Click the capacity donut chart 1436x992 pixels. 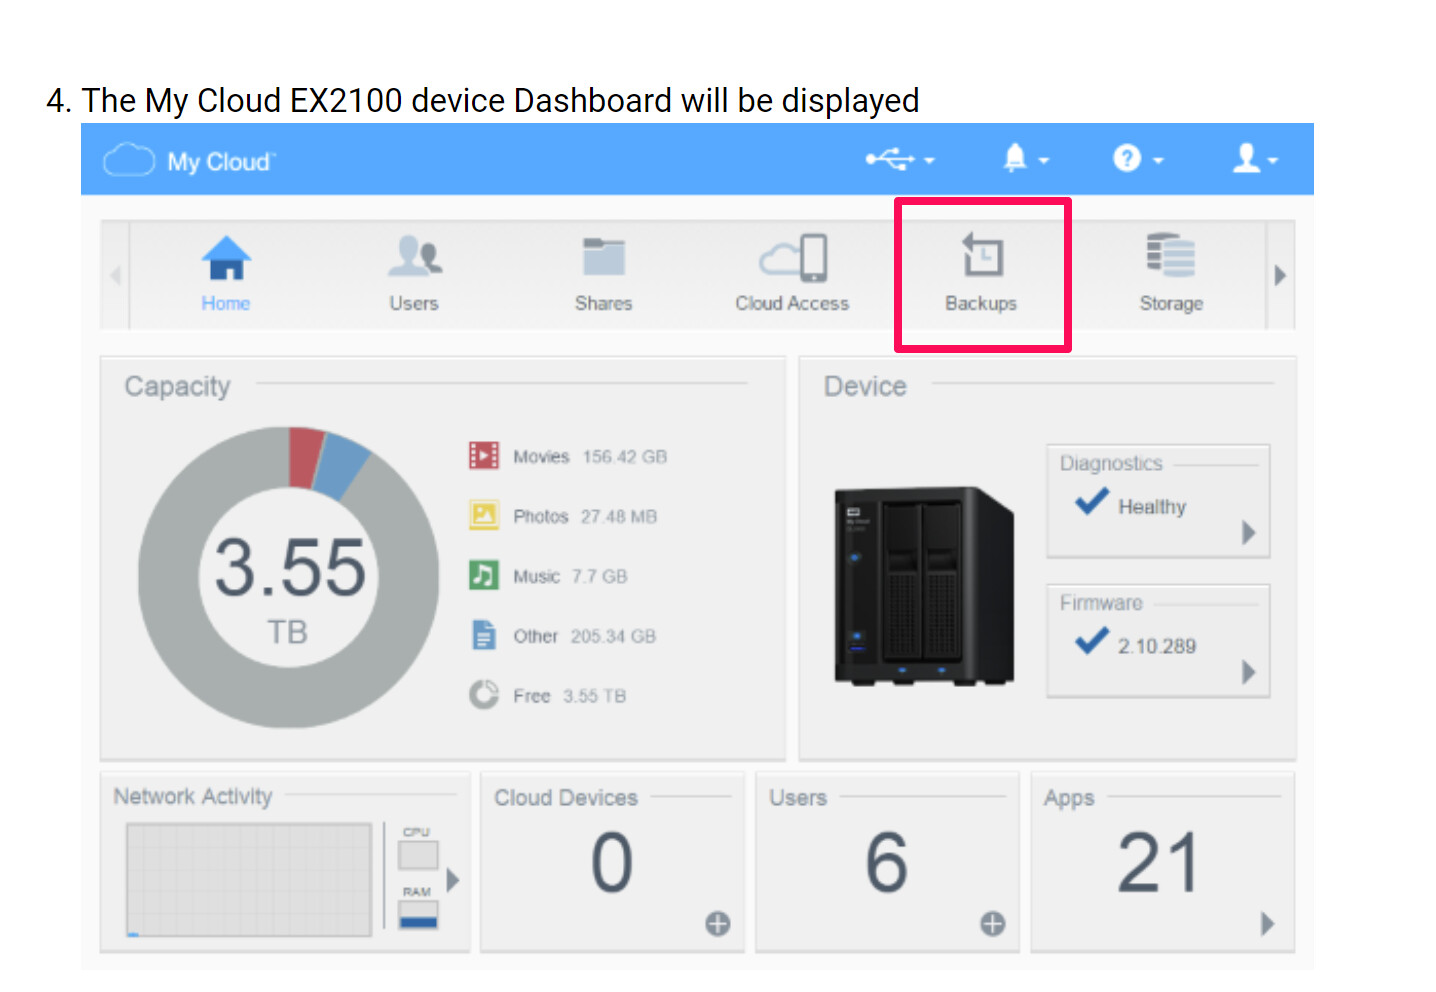coord(289,577)
